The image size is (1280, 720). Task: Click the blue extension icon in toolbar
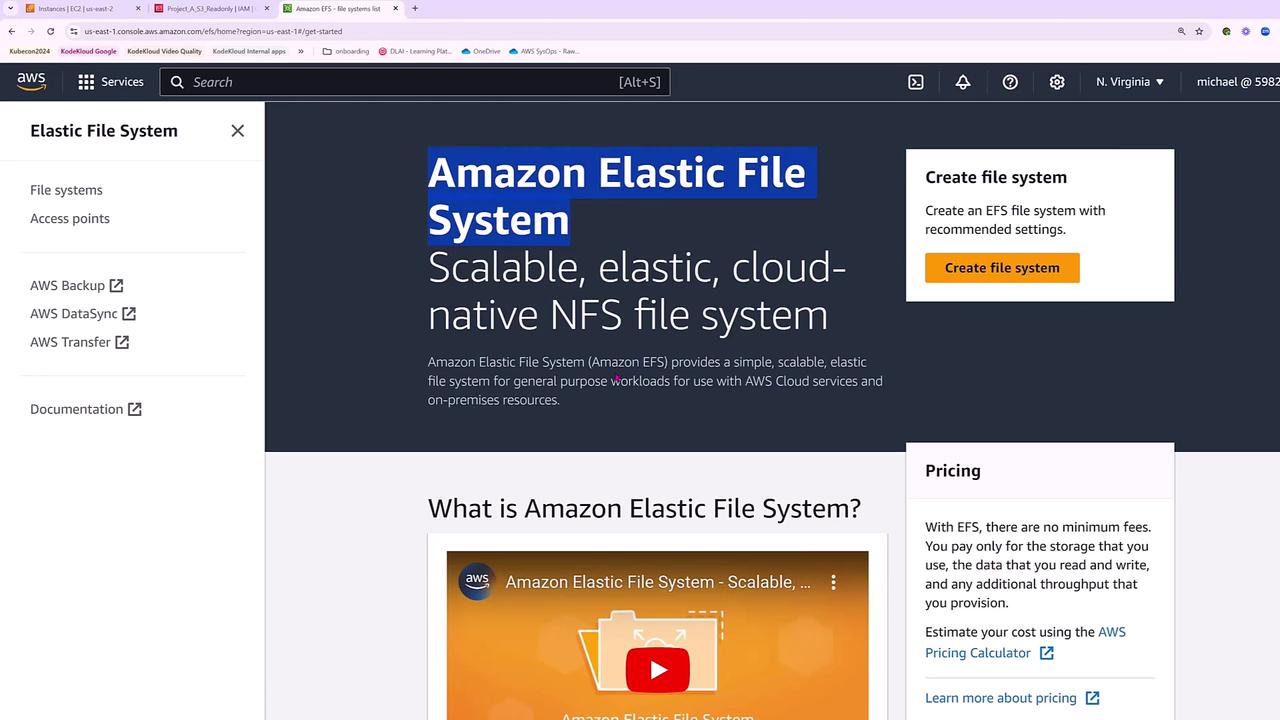tap(1264, 31)
